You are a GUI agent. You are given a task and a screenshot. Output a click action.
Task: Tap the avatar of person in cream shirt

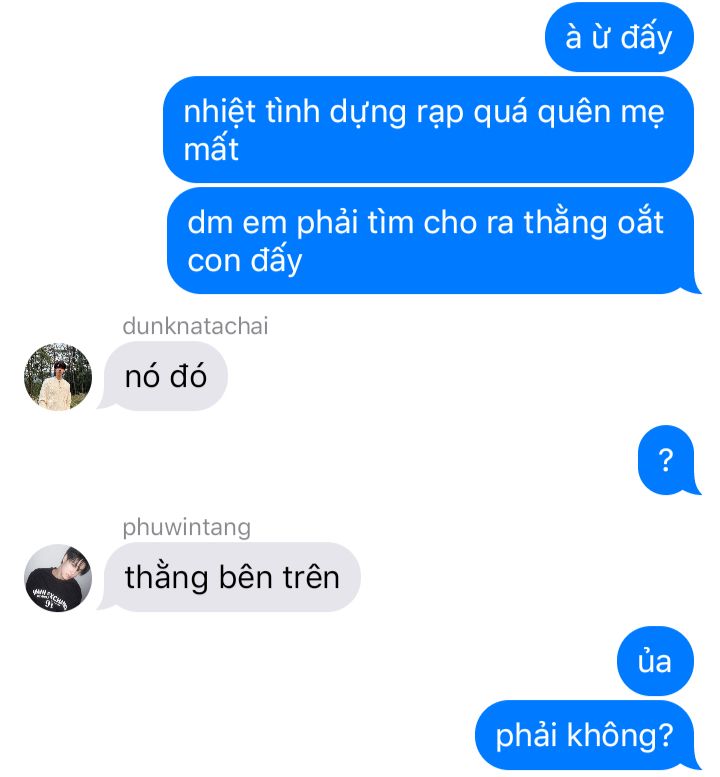[58, 377]
